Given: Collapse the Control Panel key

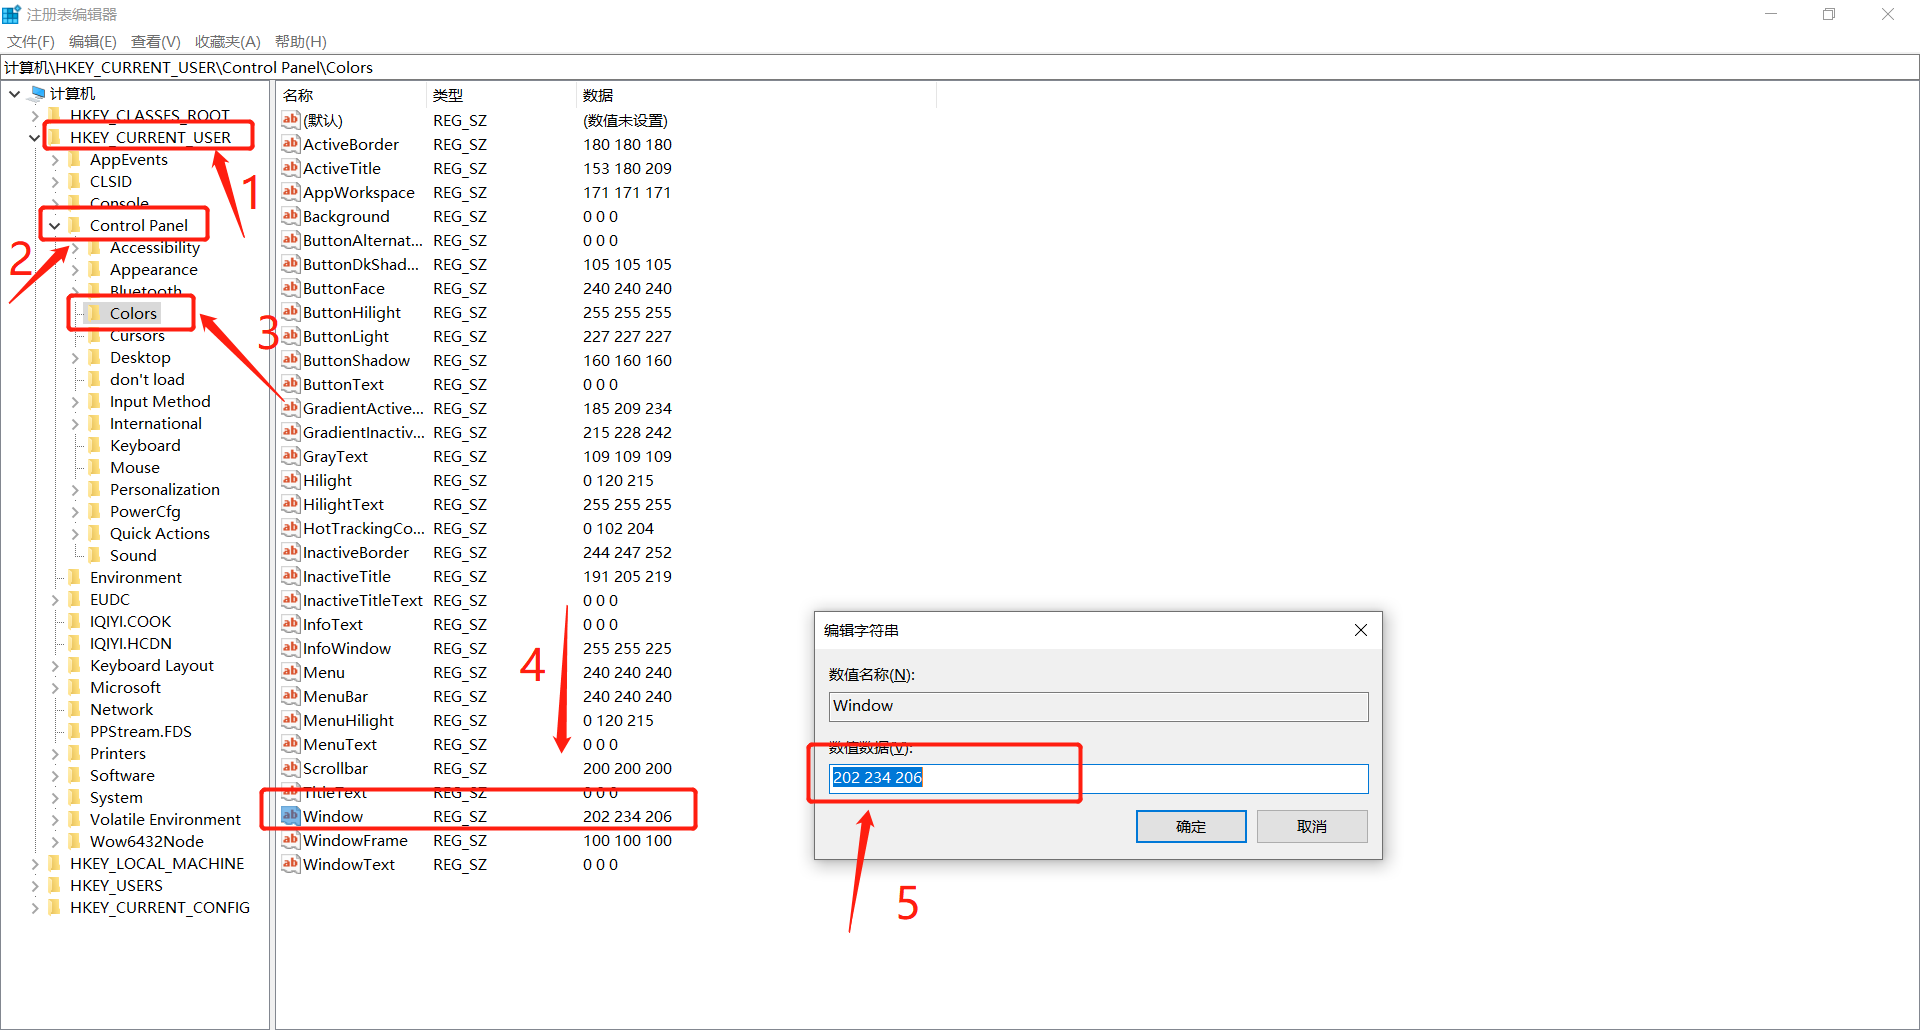Looking at the screenshot, I should click(55, 225).
